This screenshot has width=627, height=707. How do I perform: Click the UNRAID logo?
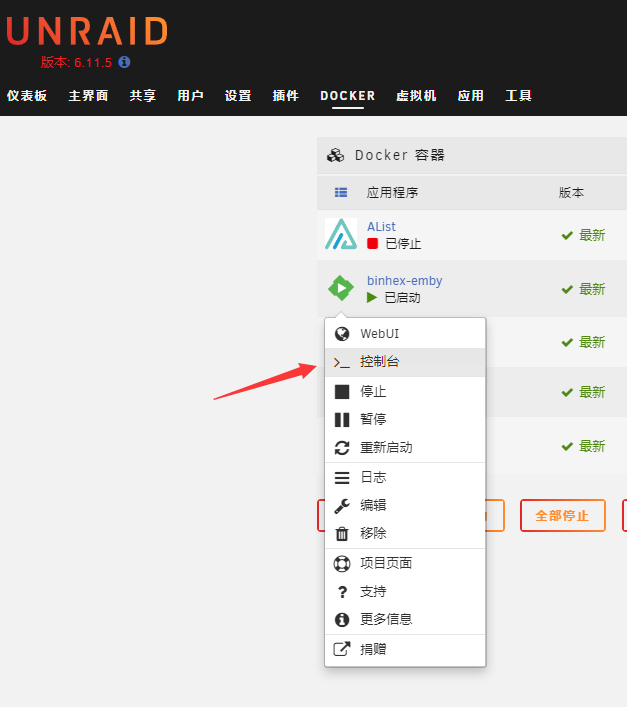coord(87,31)
